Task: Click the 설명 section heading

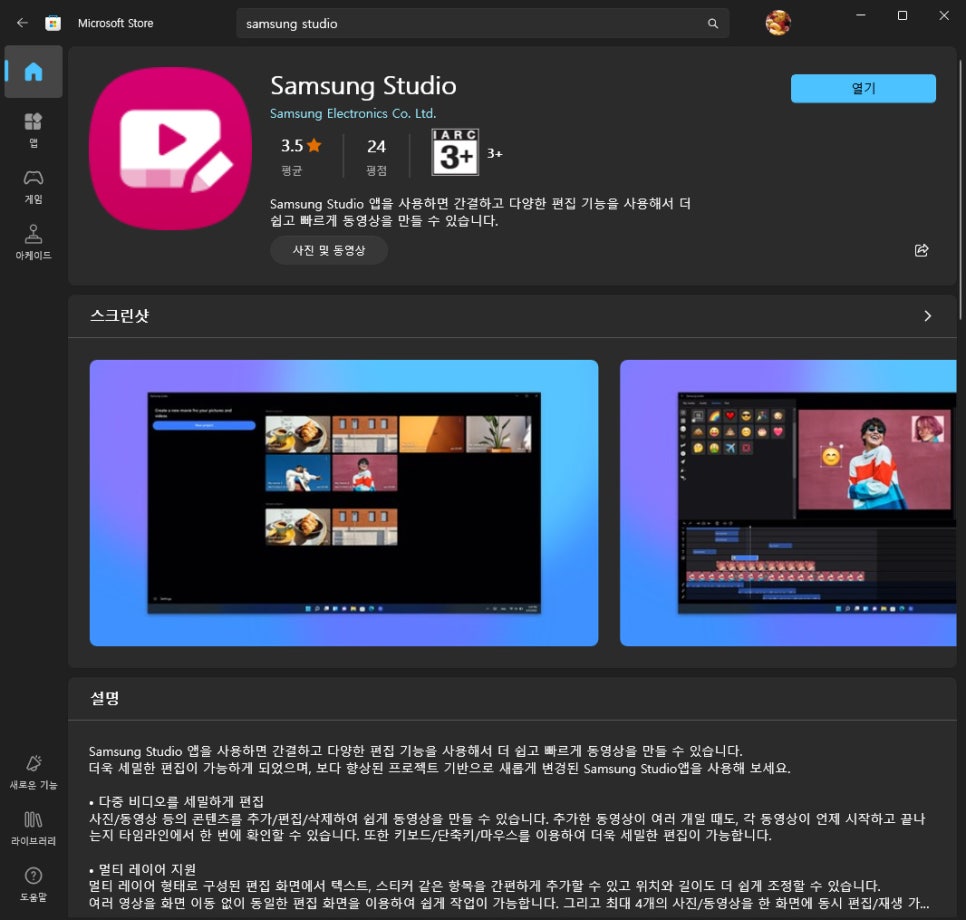Action: pos(105,698)
